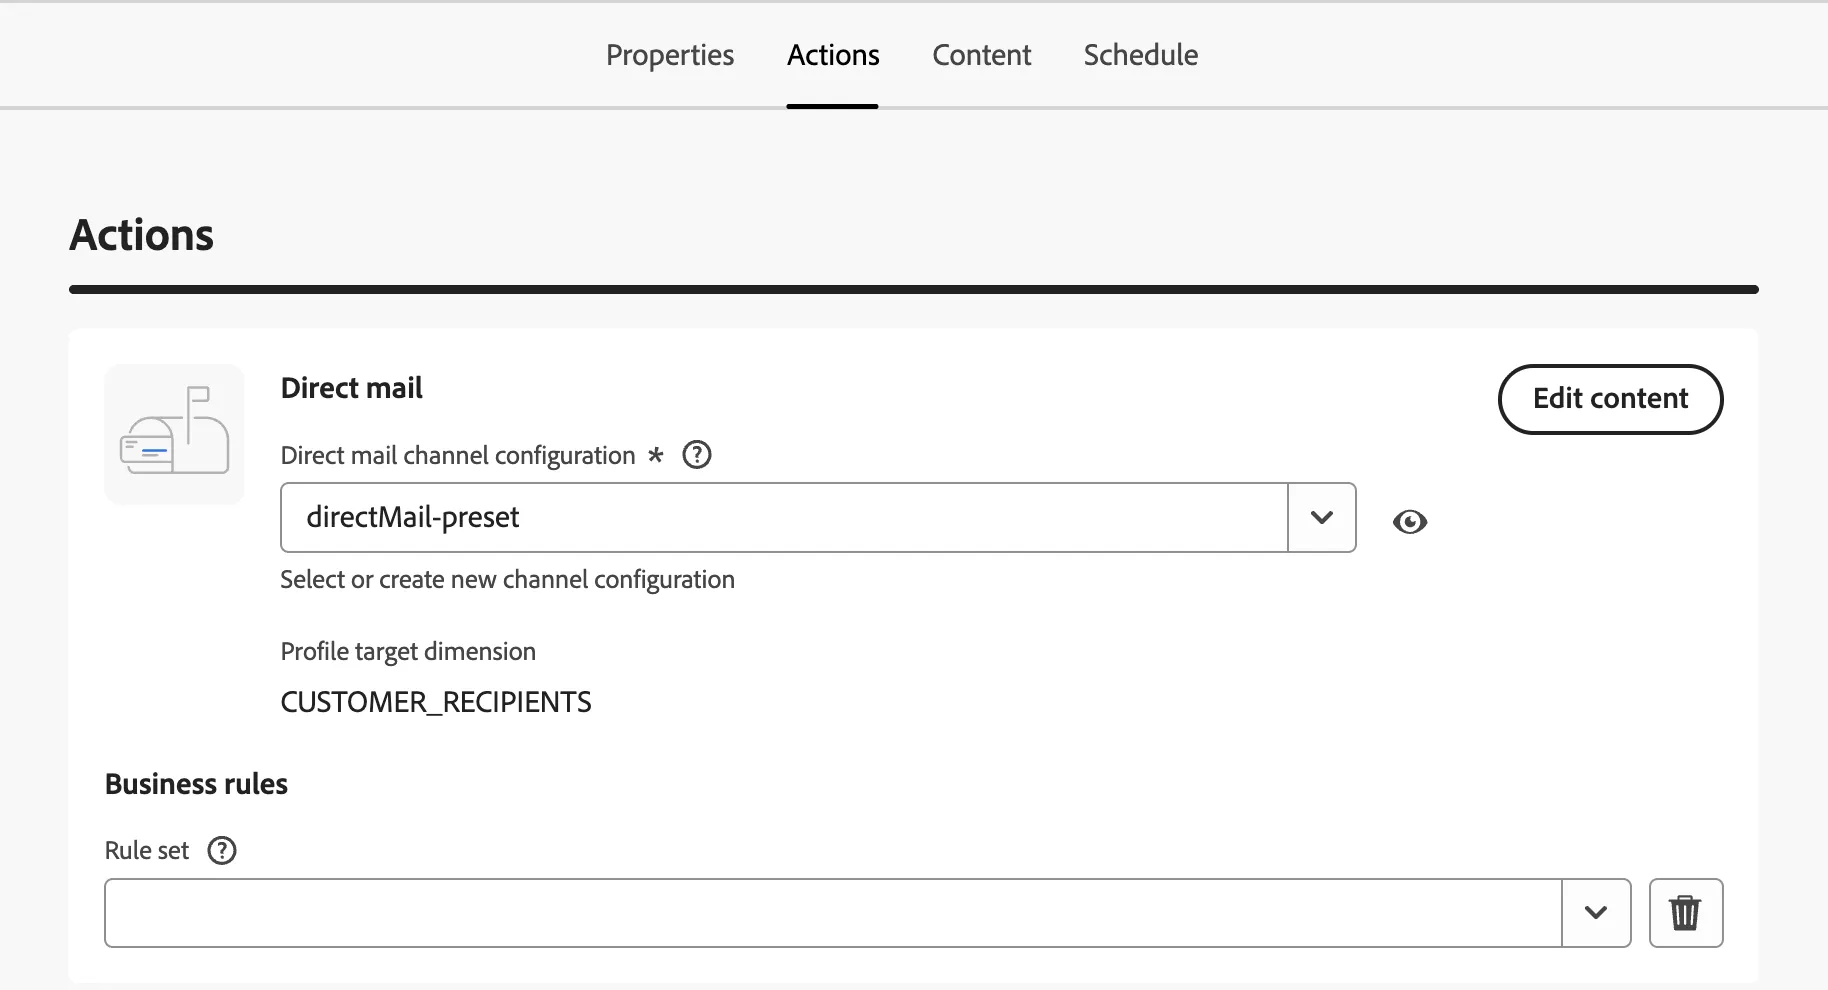Click the Profile target dimension label

point(408,651)
